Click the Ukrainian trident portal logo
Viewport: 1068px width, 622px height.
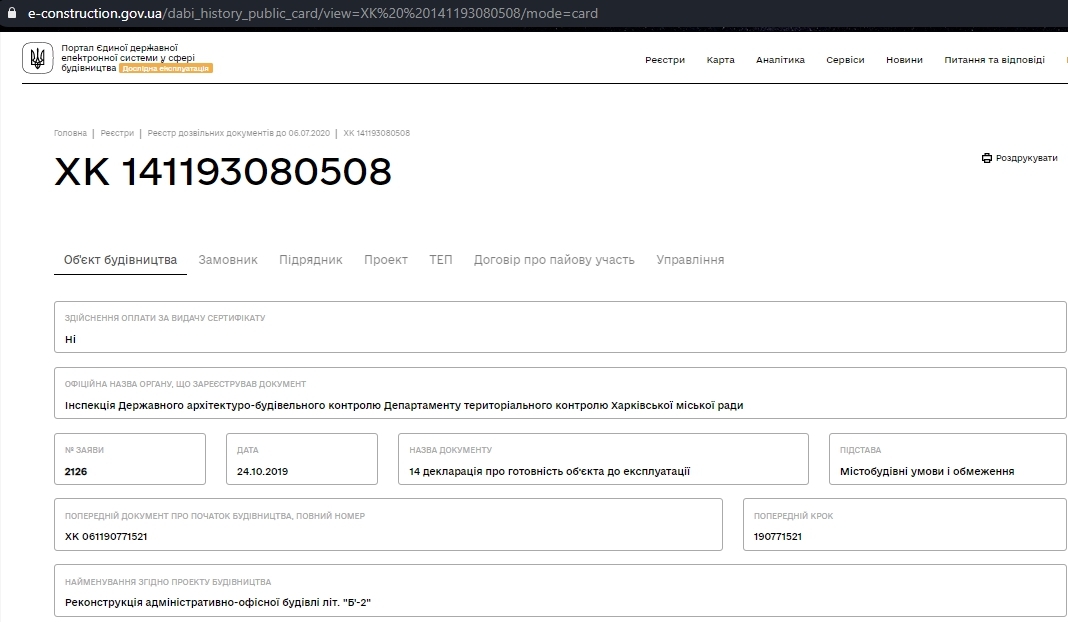(x=37, y=58)
